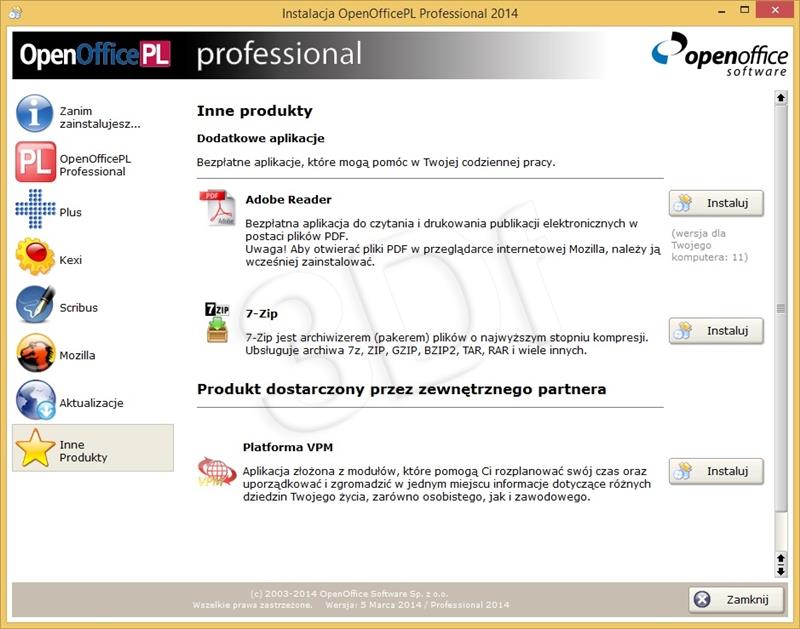
Task: Click the copyright text in footer
Action: coord(349,594)
